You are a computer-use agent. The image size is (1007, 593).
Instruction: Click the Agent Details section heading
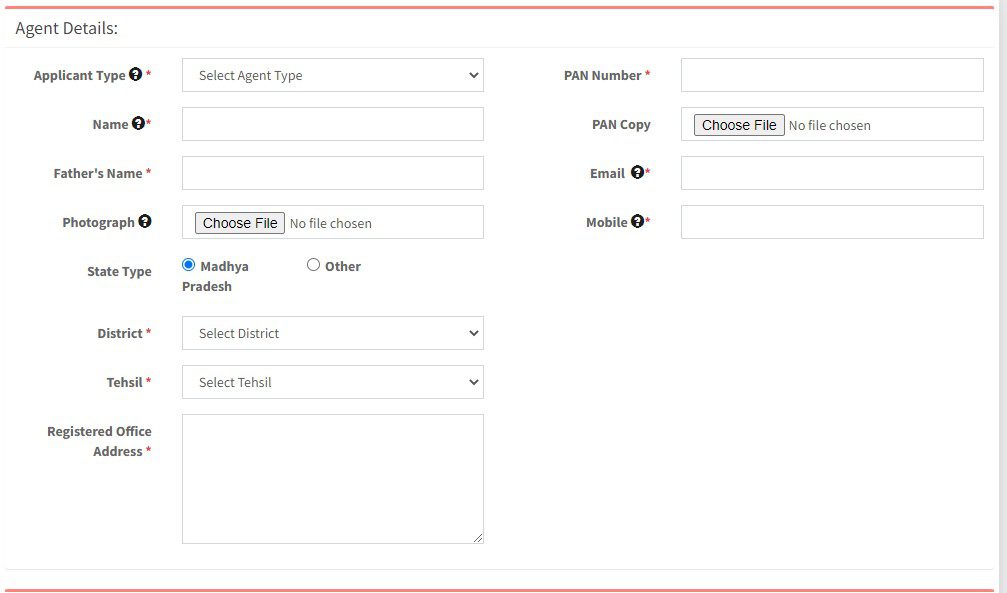coord(66,28)
